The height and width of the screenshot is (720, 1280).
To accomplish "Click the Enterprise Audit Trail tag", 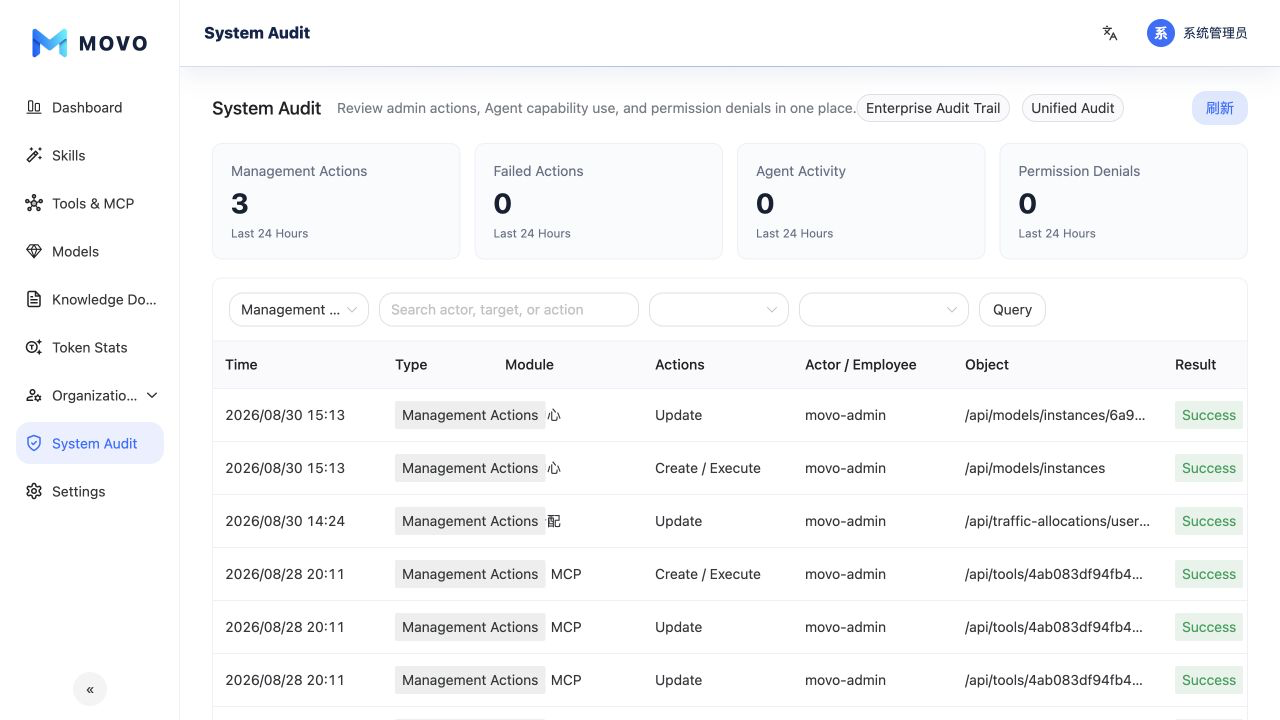I will pyautogui.click(x=933, y=108).
